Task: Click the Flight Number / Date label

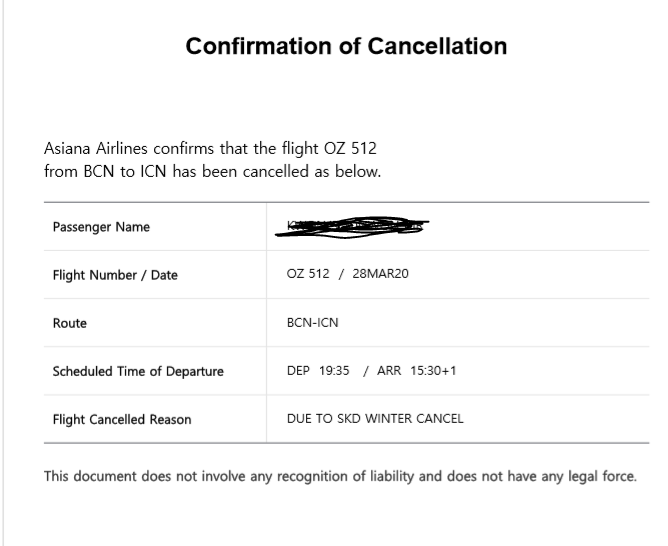Action: click(x=115, y=275)
